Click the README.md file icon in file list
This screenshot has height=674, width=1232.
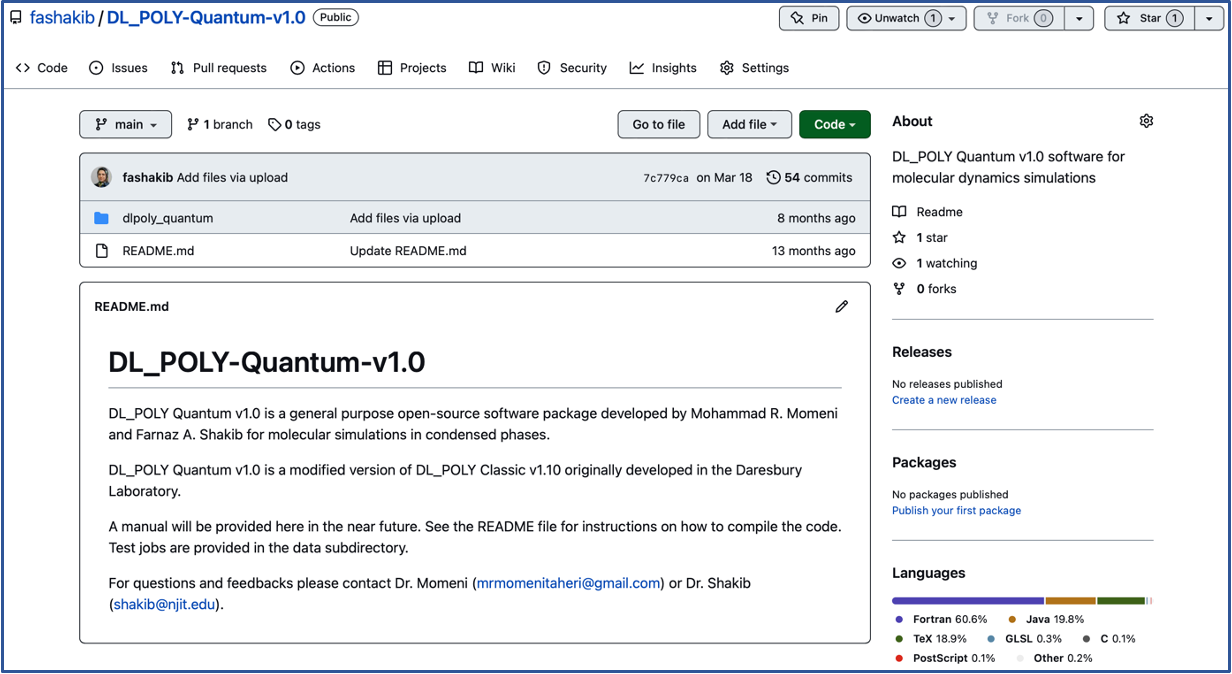[101, 251]
